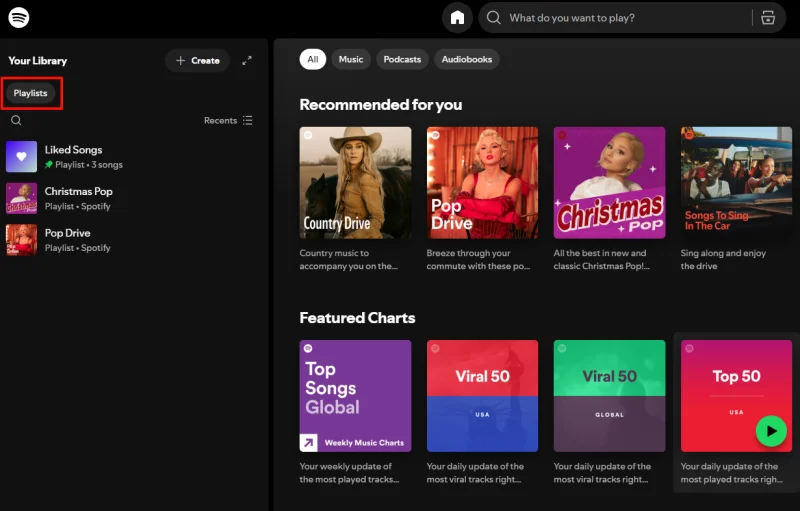Viewport: 800px width, 511px height.
Task: Click 'Breeze through your commute' description
Action: click(478, 260)
